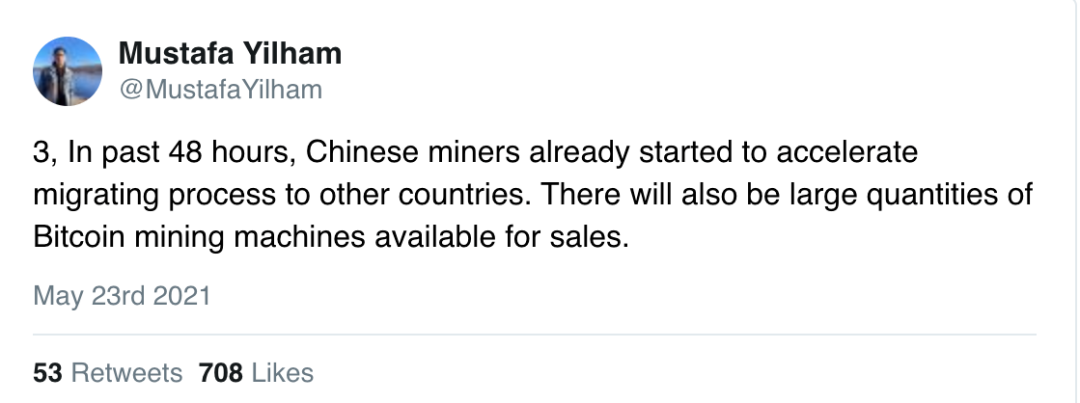Open the @MustafaYilham handle link

point(220,90)
